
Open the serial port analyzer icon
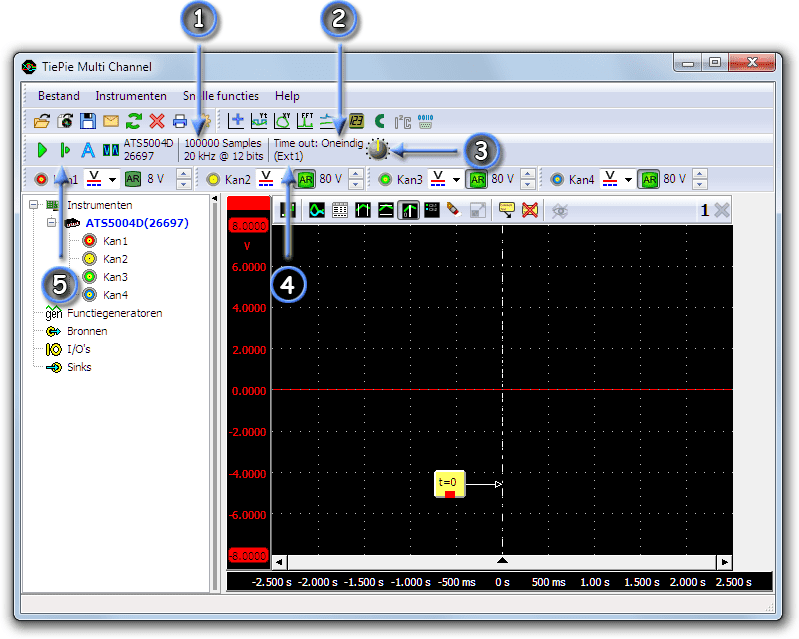(x=425, y=121)
